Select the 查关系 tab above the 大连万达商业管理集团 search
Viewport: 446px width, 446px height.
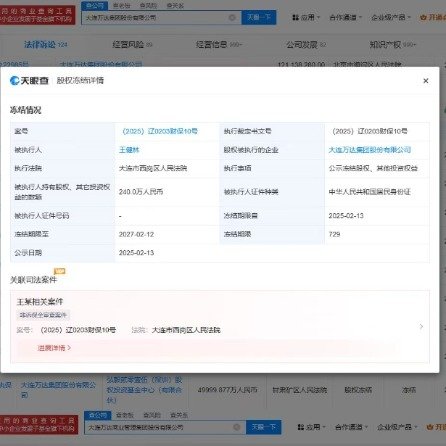[x=179, y=415]
